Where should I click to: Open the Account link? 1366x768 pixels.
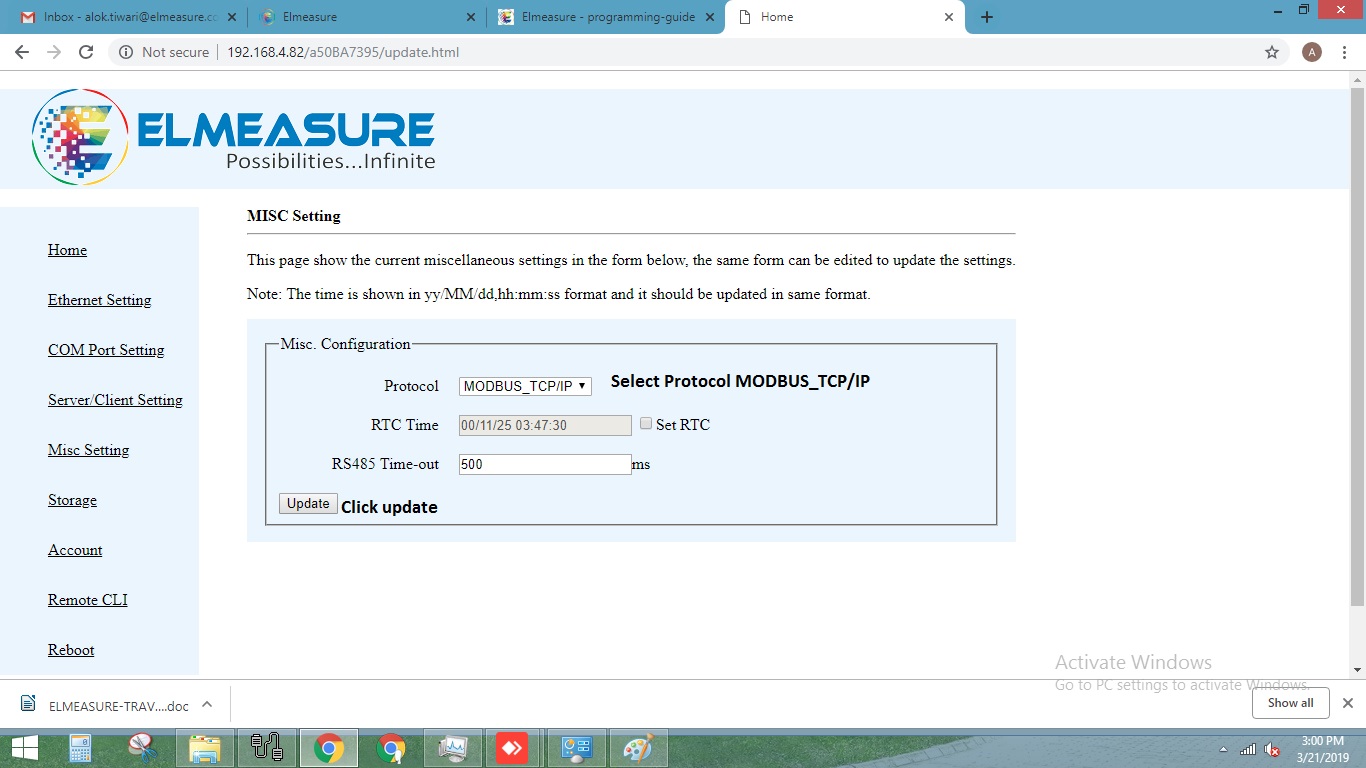pos(75,550)
